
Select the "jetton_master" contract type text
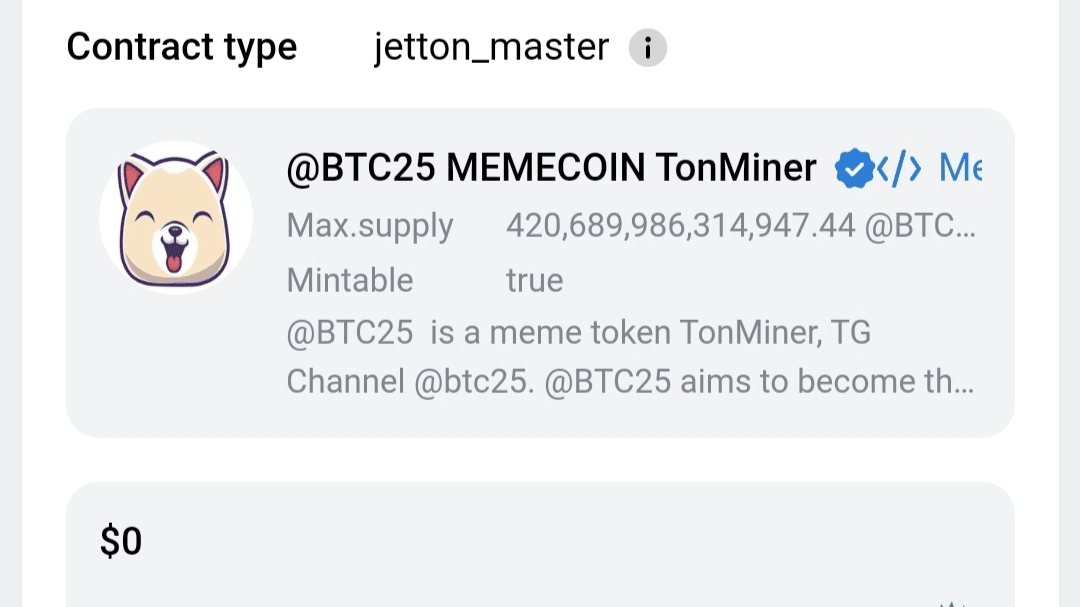click(491, 48)
